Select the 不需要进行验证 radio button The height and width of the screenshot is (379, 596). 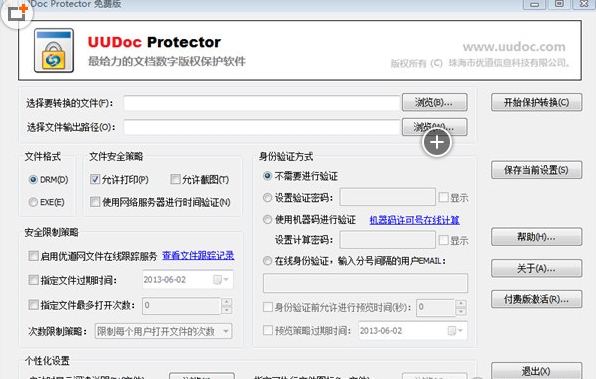[x=268, y=176]
